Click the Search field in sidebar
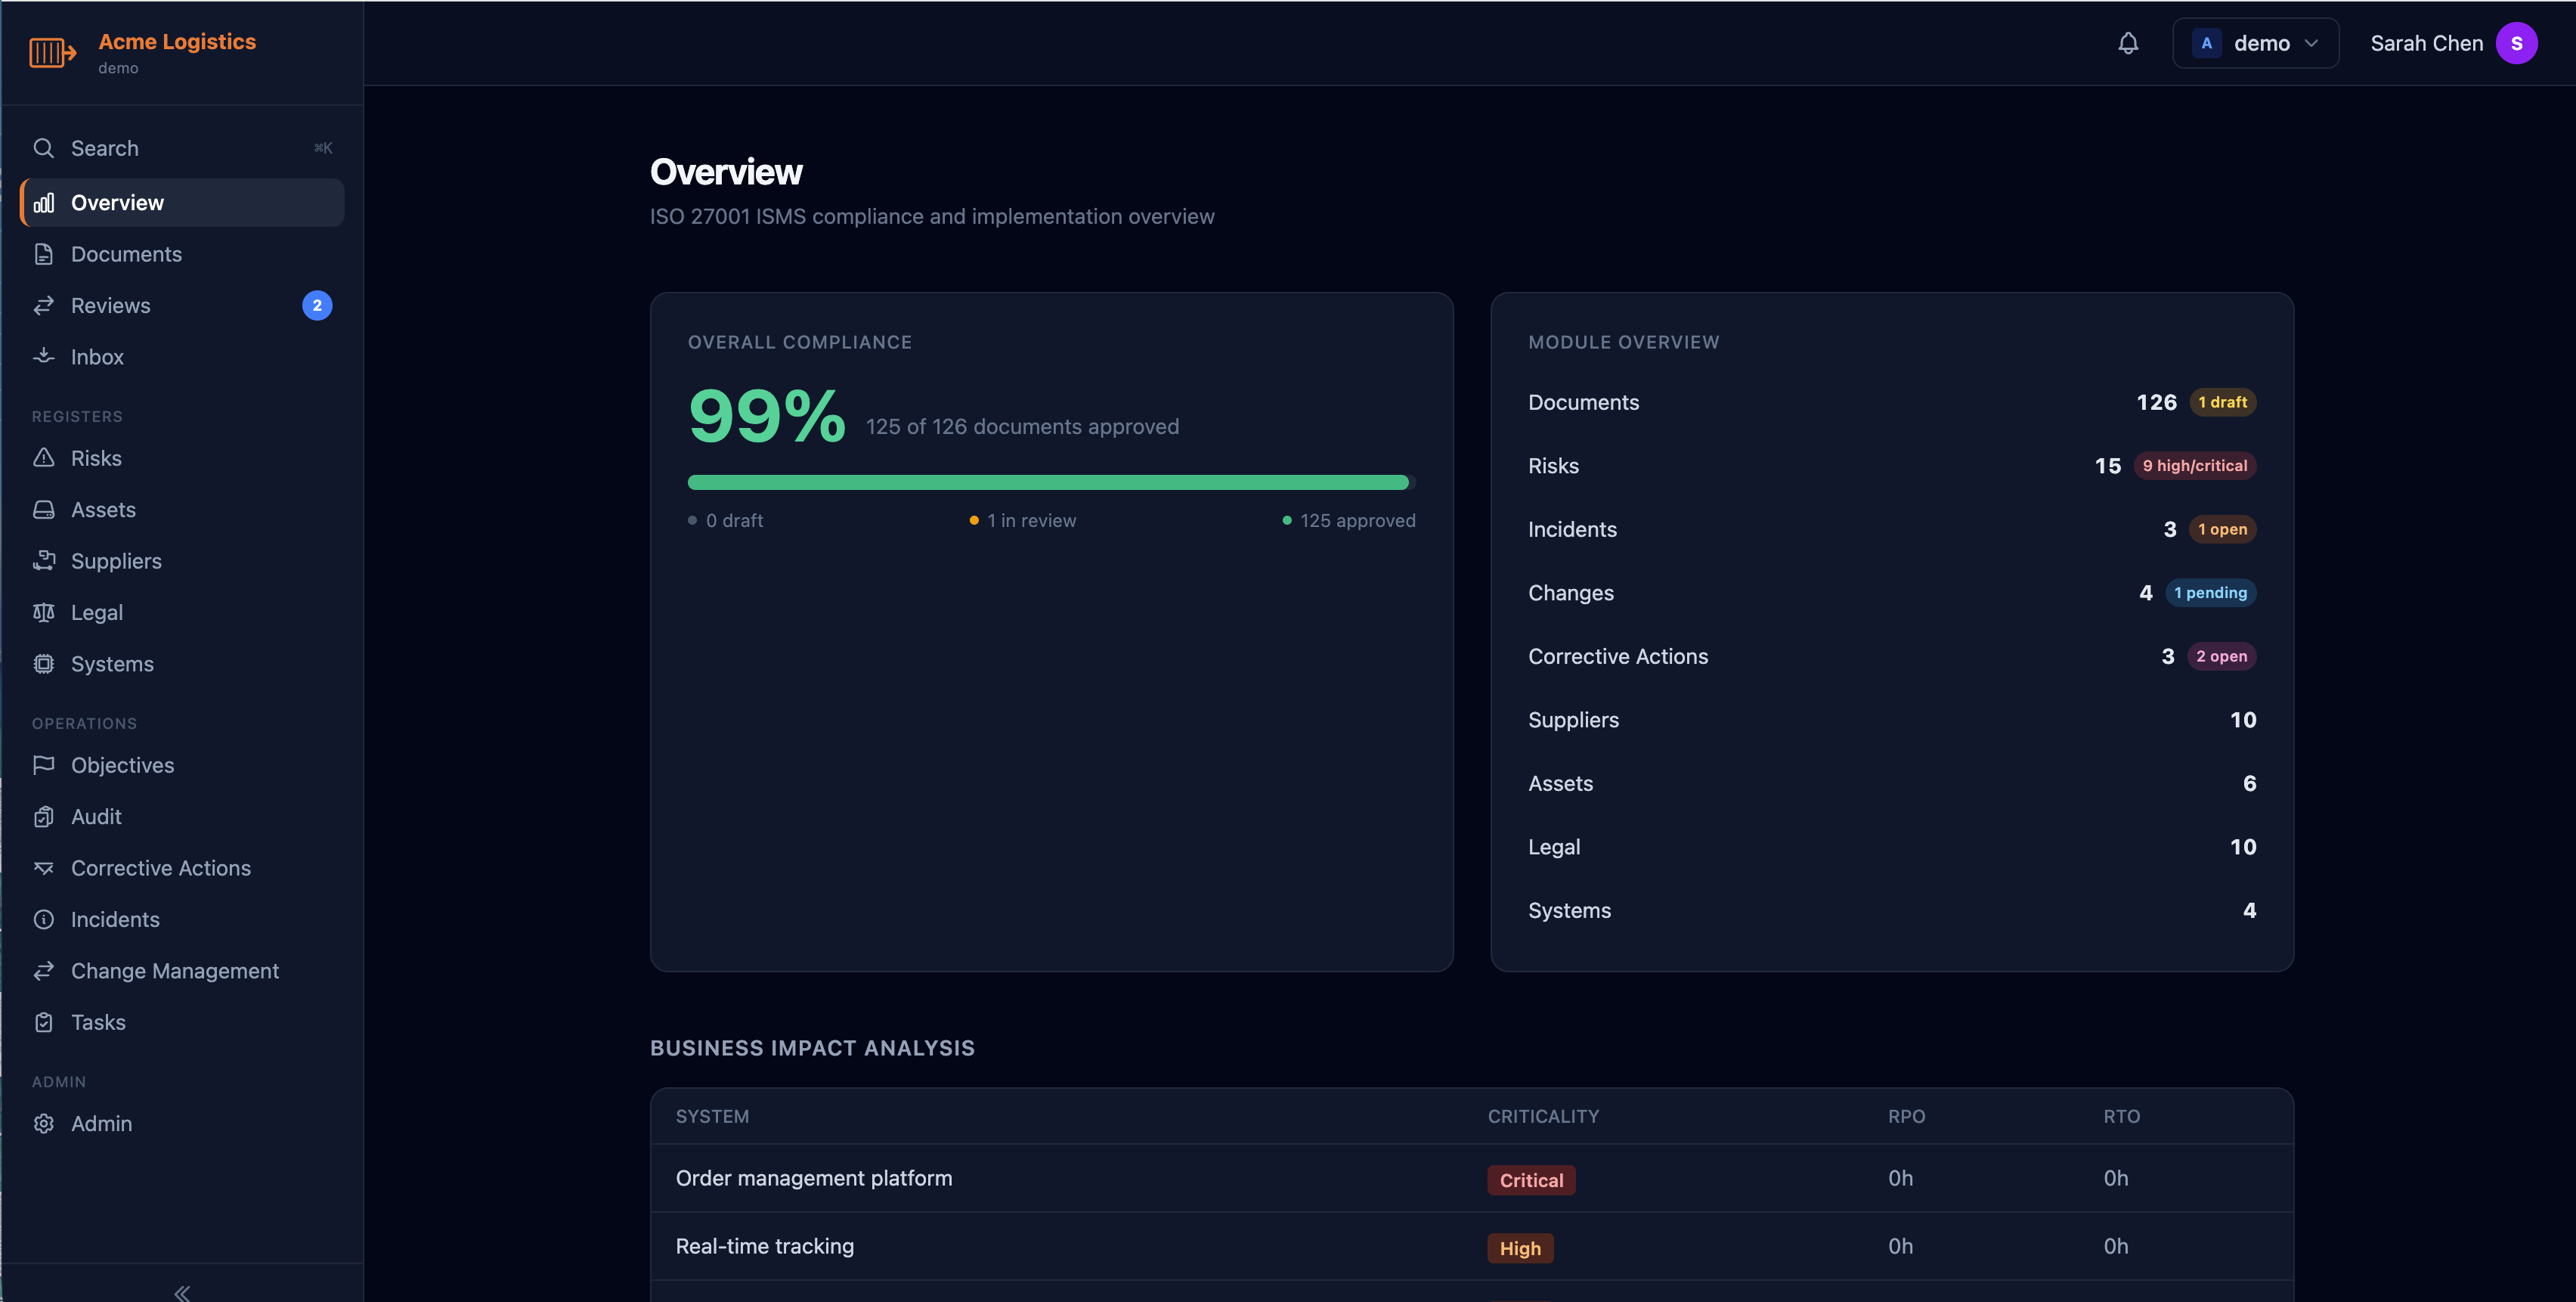Viewport: 2576px width, 1302px height. pyautogui.click(x=182, y=148)
